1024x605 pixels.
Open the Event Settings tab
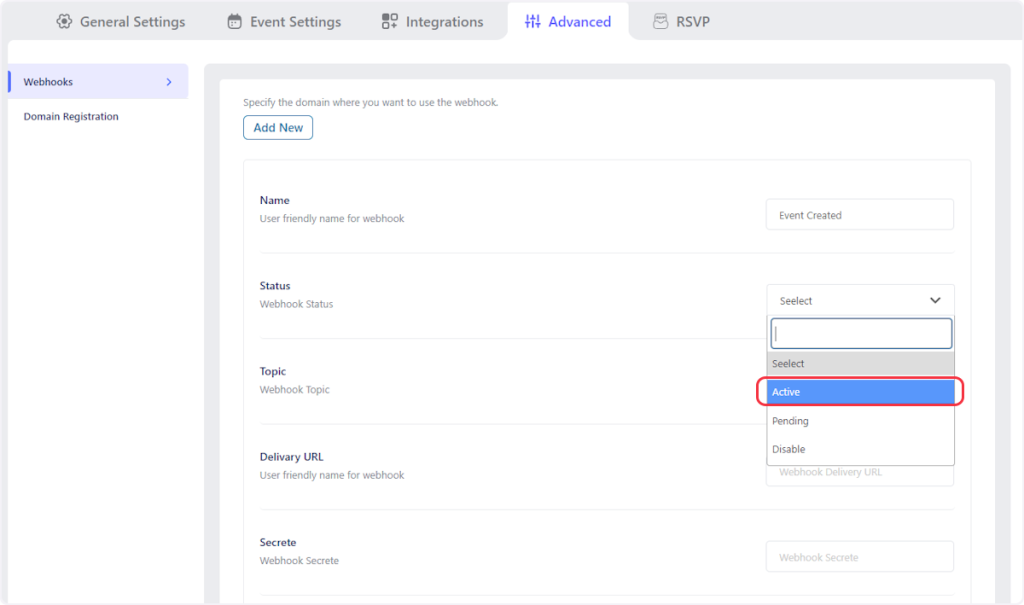click(x=295, y=21)
